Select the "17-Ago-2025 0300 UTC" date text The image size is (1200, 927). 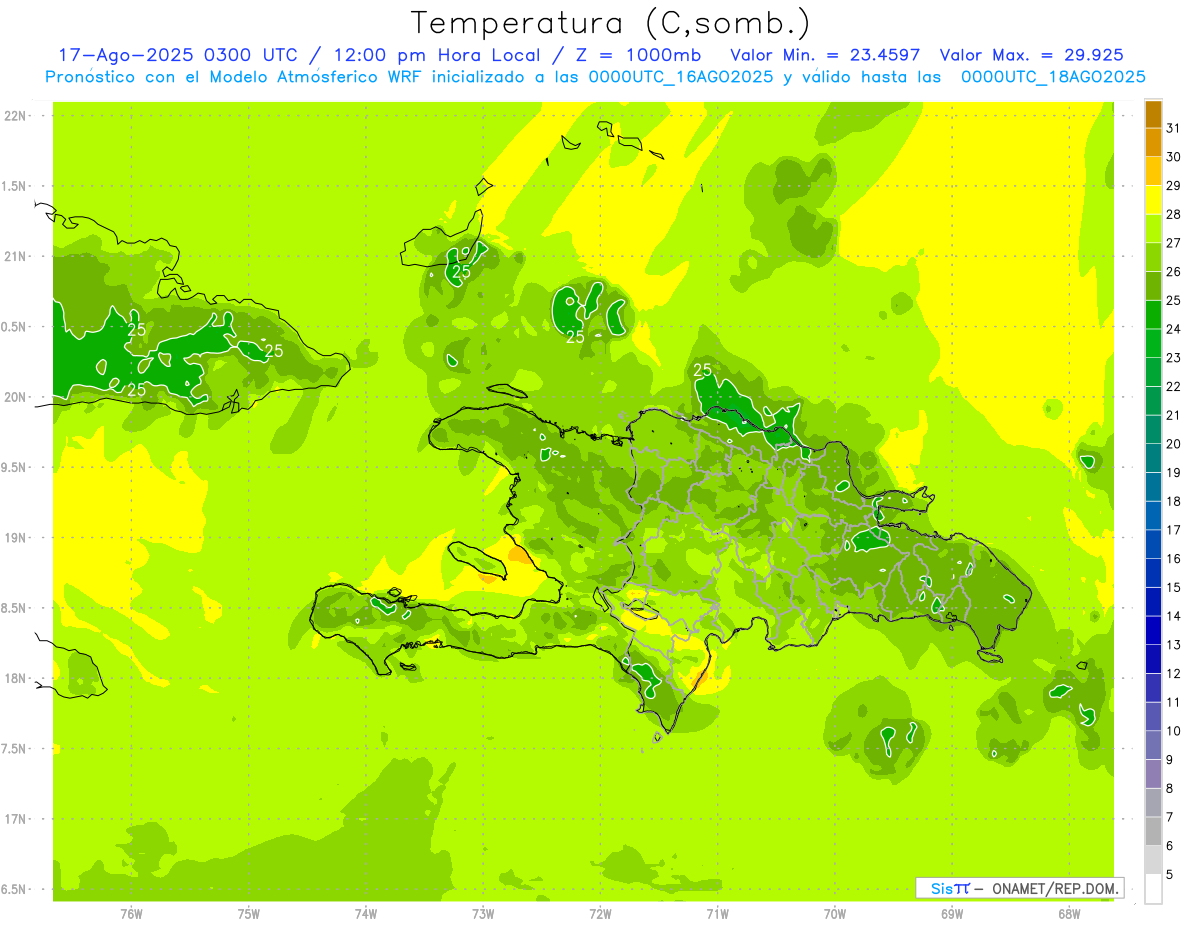tap(185, 56)
